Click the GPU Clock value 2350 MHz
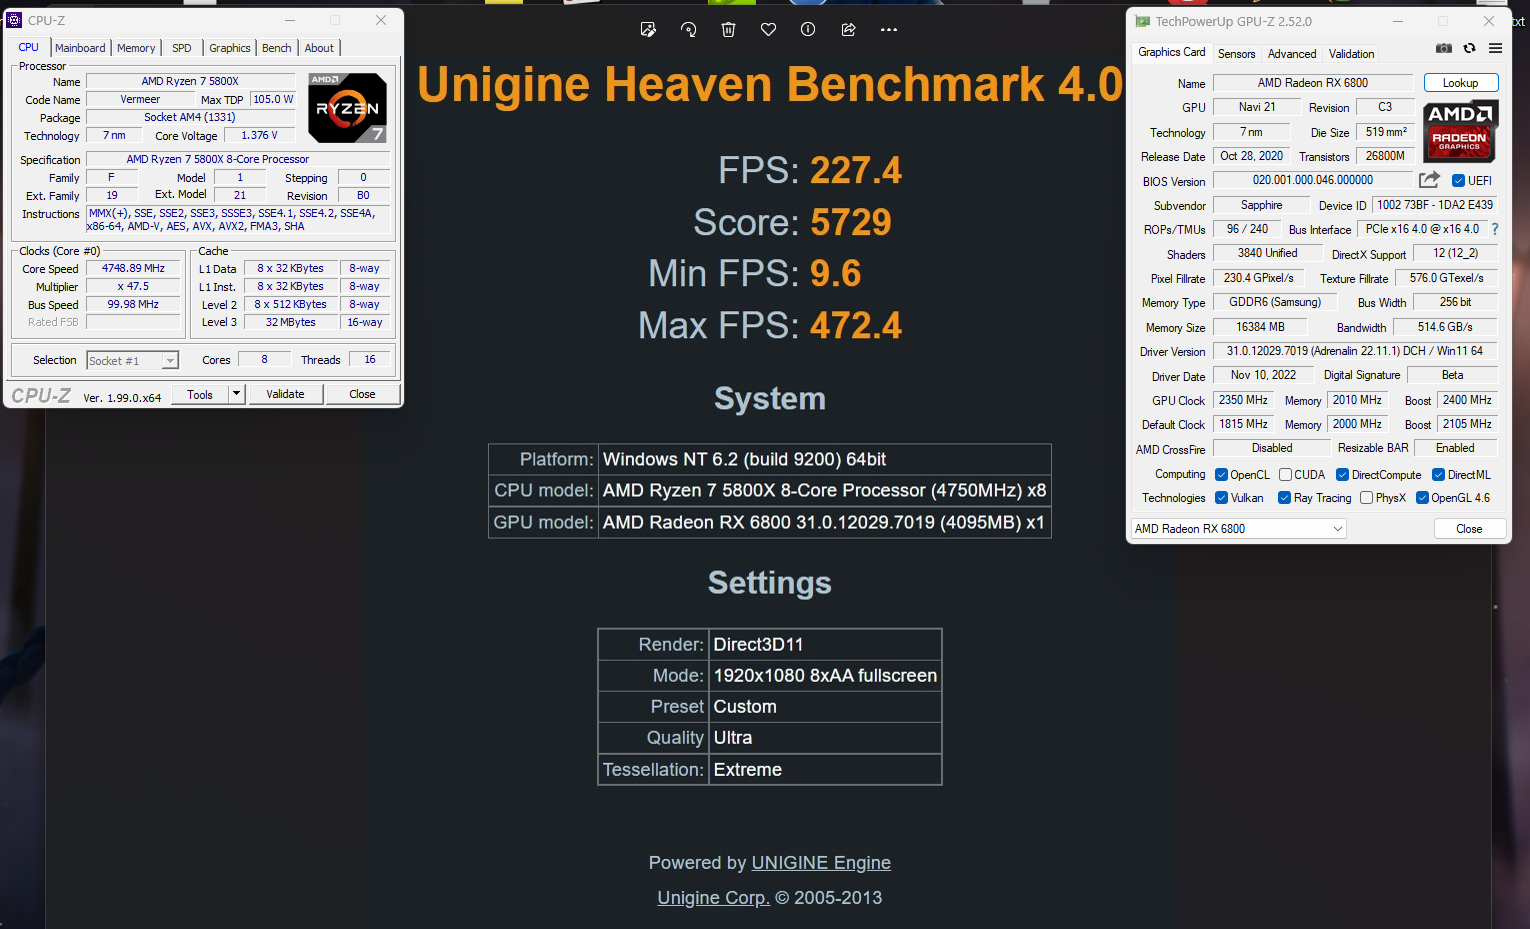This screenshot has height=929, width=1530. click(1243, 400)
